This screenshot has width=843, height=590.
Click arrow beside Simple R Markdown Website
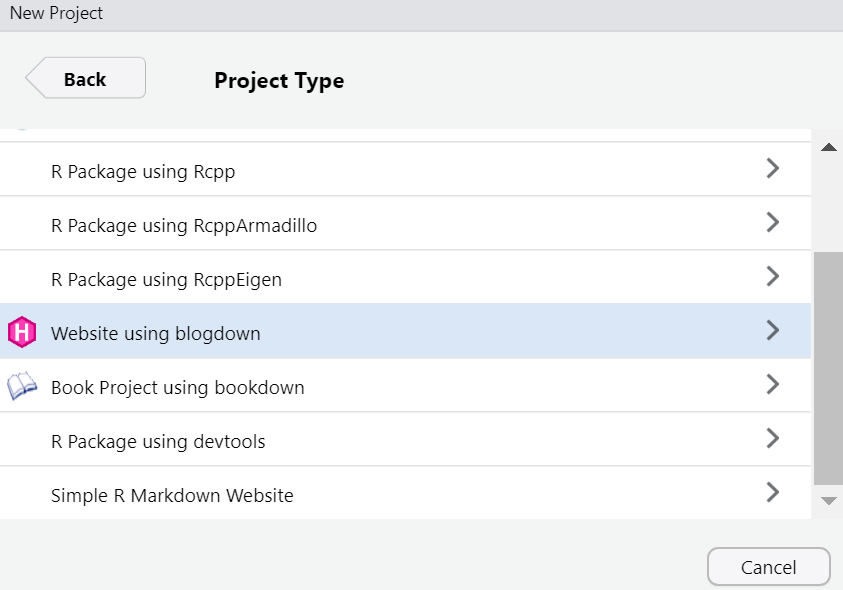(x=773, y=492)
